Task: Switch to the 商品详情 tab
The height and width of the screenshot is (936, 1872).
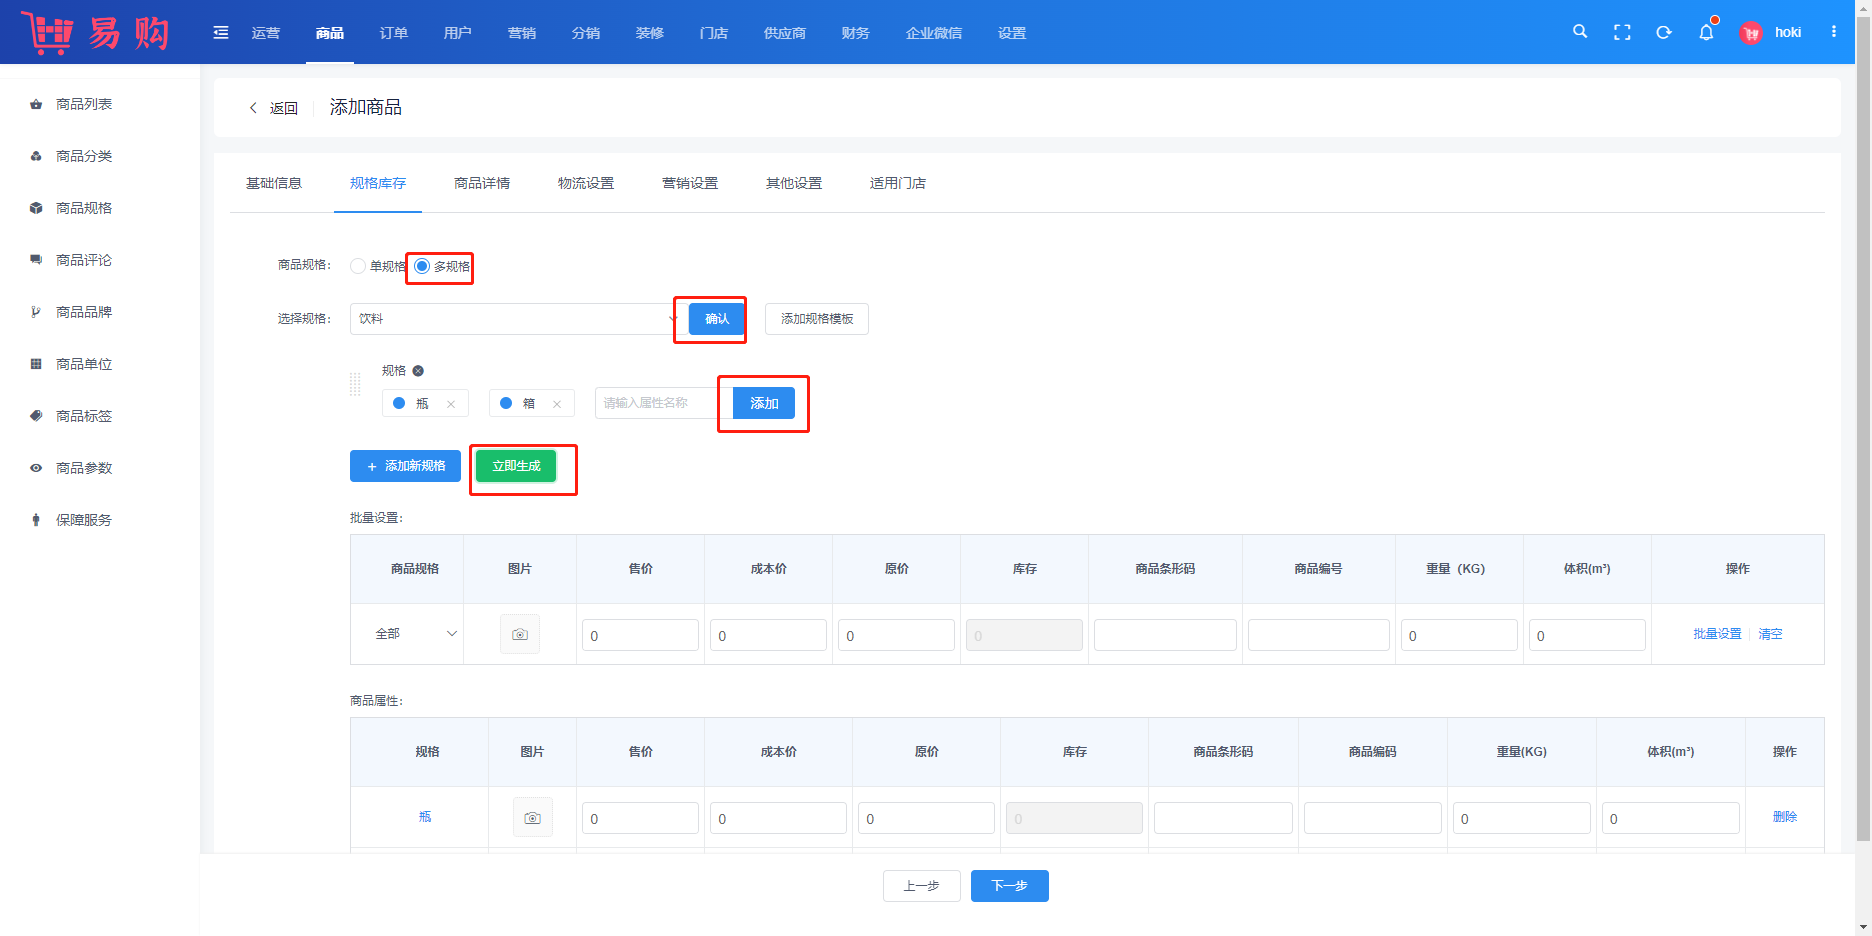Action: point(482,183)
